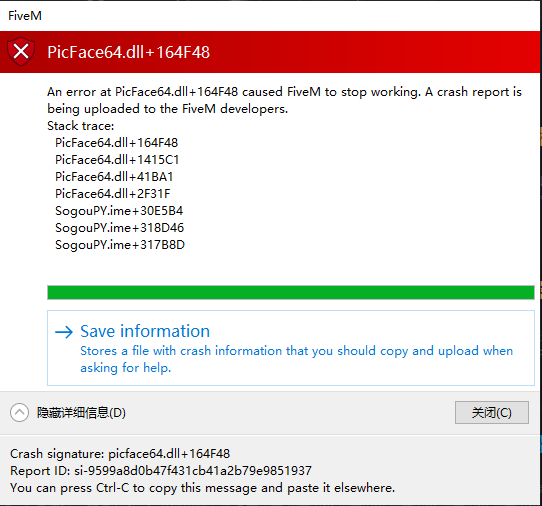
Task: Click the Stack trace label
Action: pyautogui.click(x=81, y=126)
